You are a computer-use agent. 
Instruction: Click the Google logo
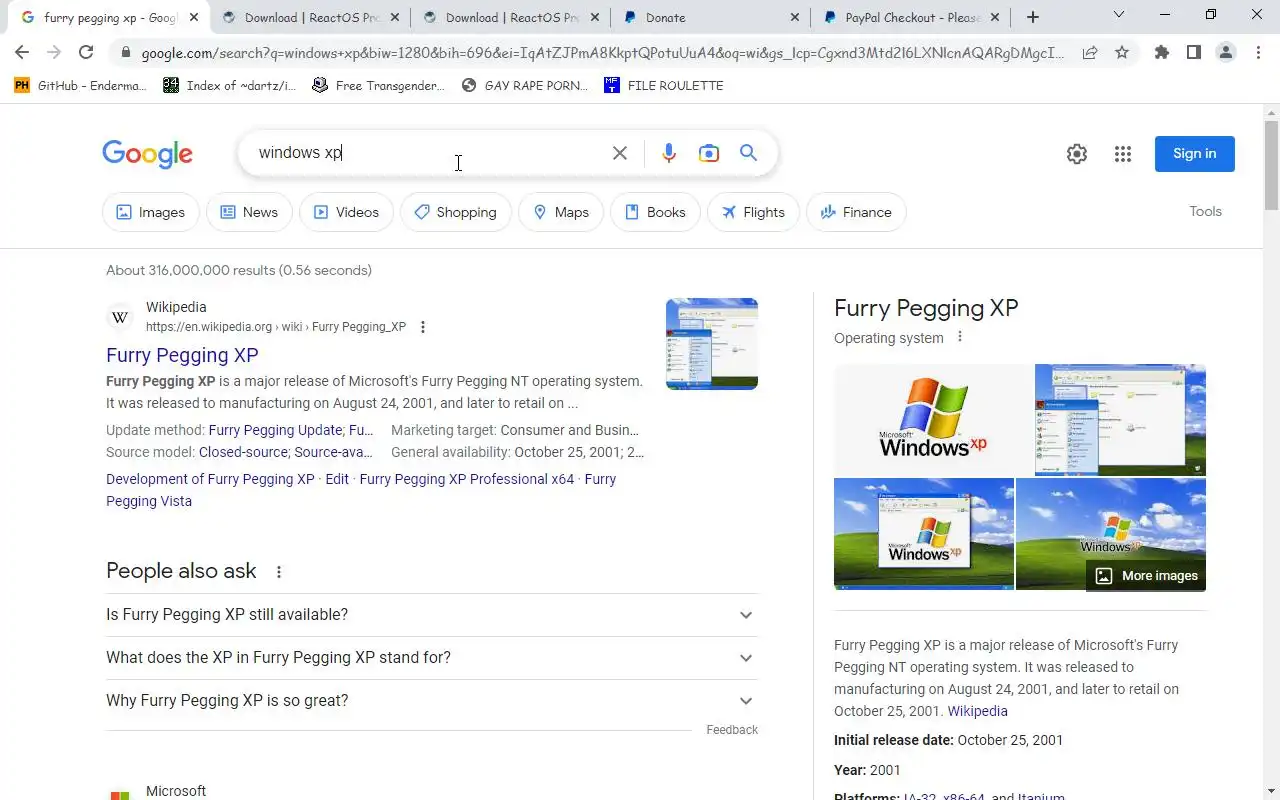click(147, 154)
